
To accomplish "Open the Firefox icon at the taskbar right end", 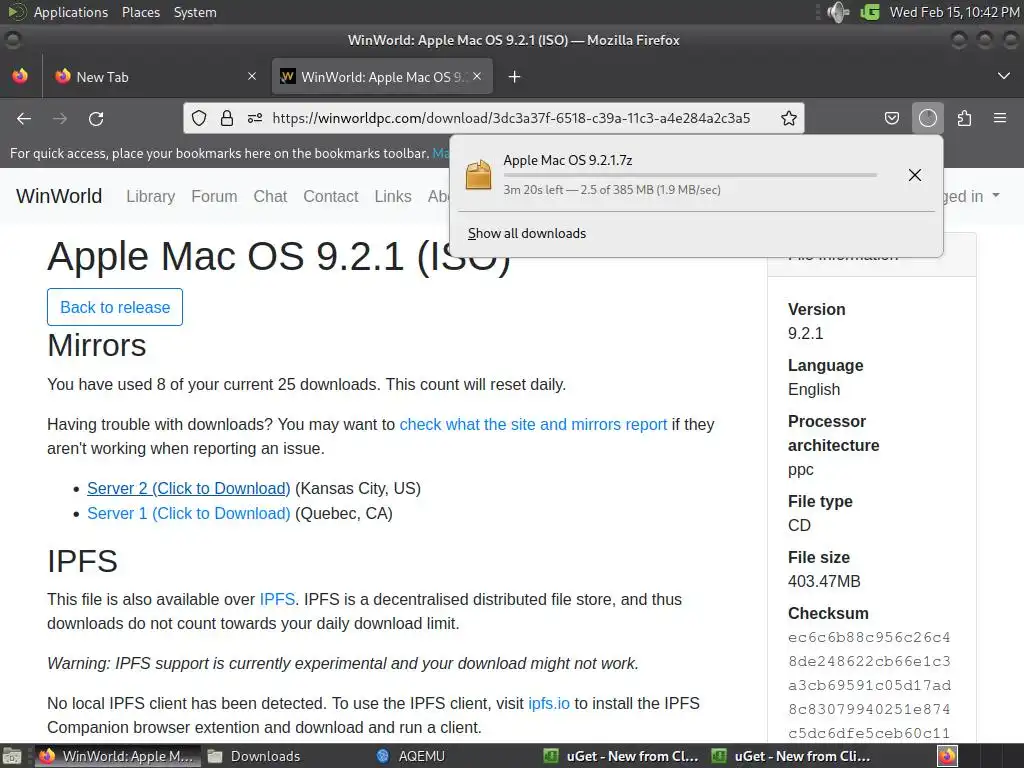I will (948, 756).
